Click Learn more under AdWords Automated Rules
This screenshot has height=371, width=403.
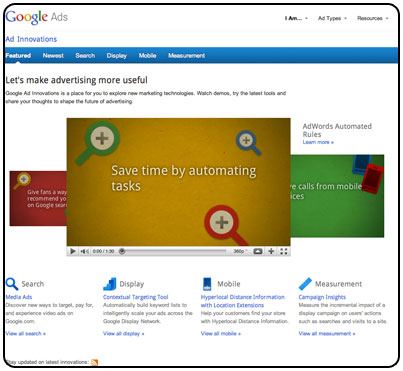318,142
